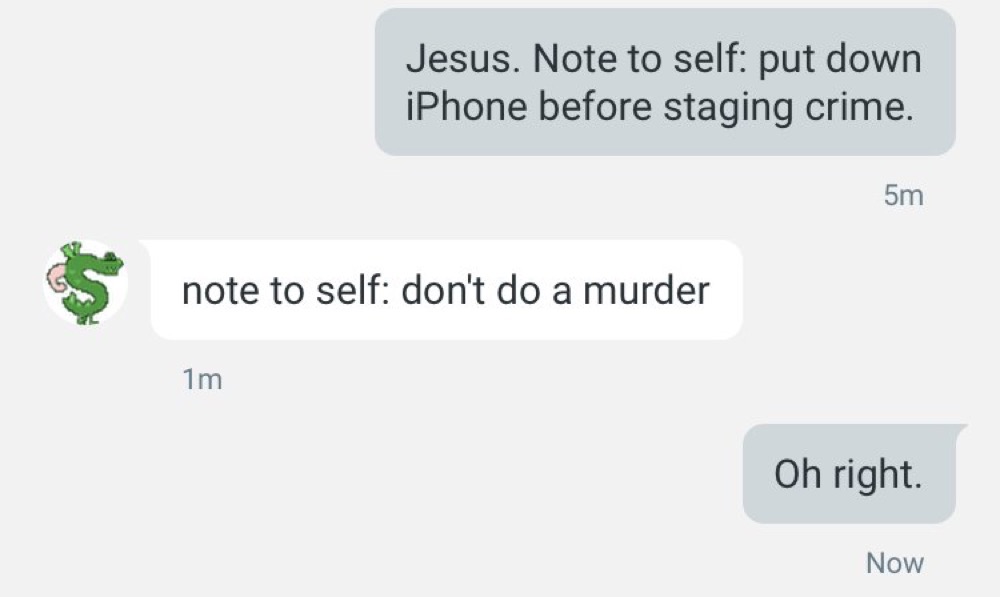Open the green dollar-sign alligator avatar profile
The image size is (1000, 597).
[85, 283]
